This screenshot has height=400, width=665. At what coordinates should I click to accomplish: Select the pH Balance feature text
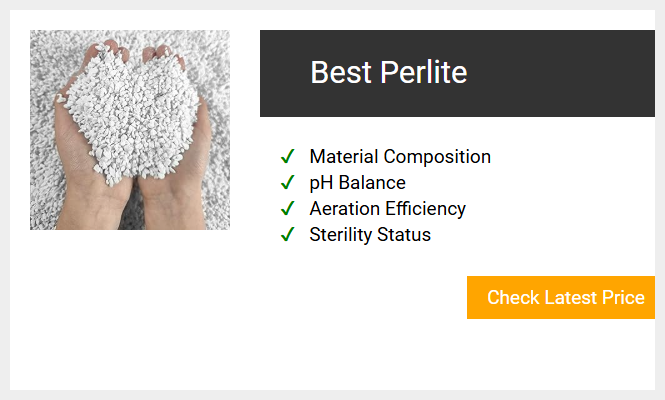358,183
